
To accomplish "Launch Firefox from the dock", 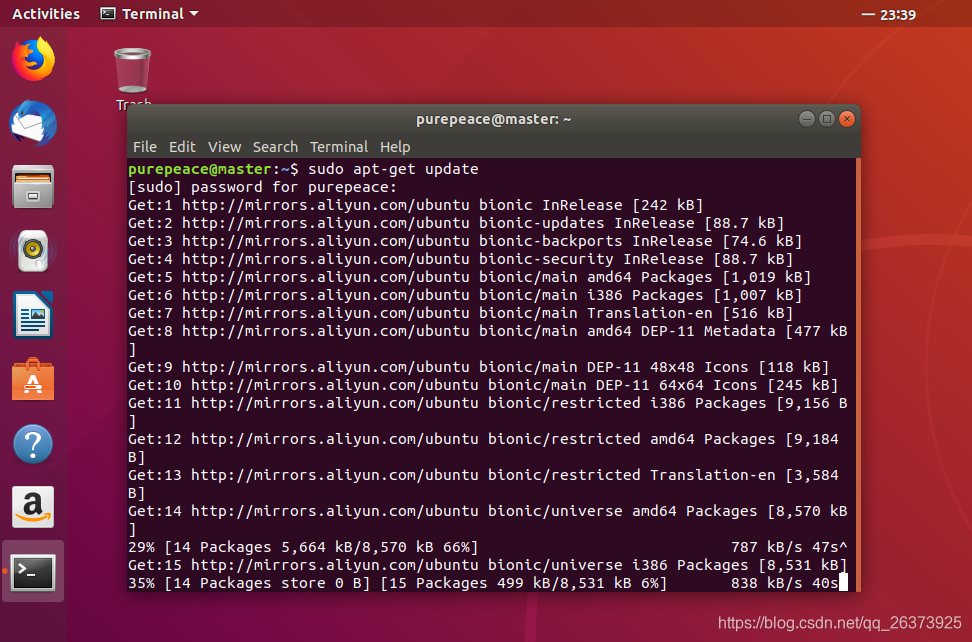I will click(x=33, y=59).
